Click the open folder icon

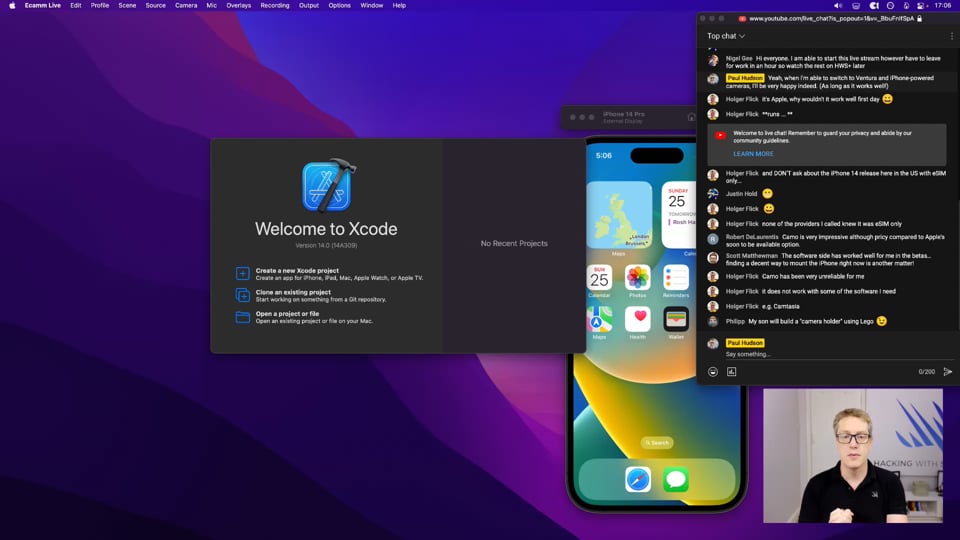[242, 317]
